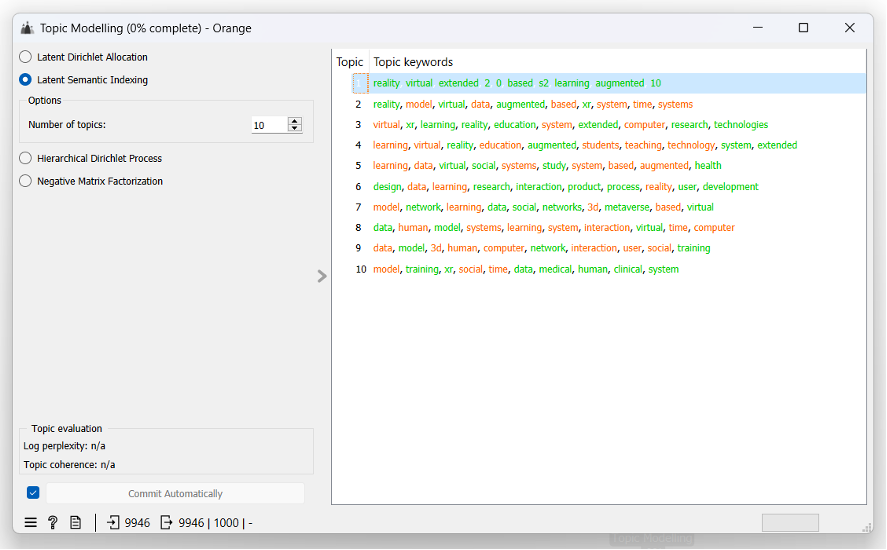Minimize the Topic Modelling window
This screenshot has width=887, height=550.
[757, 28]
